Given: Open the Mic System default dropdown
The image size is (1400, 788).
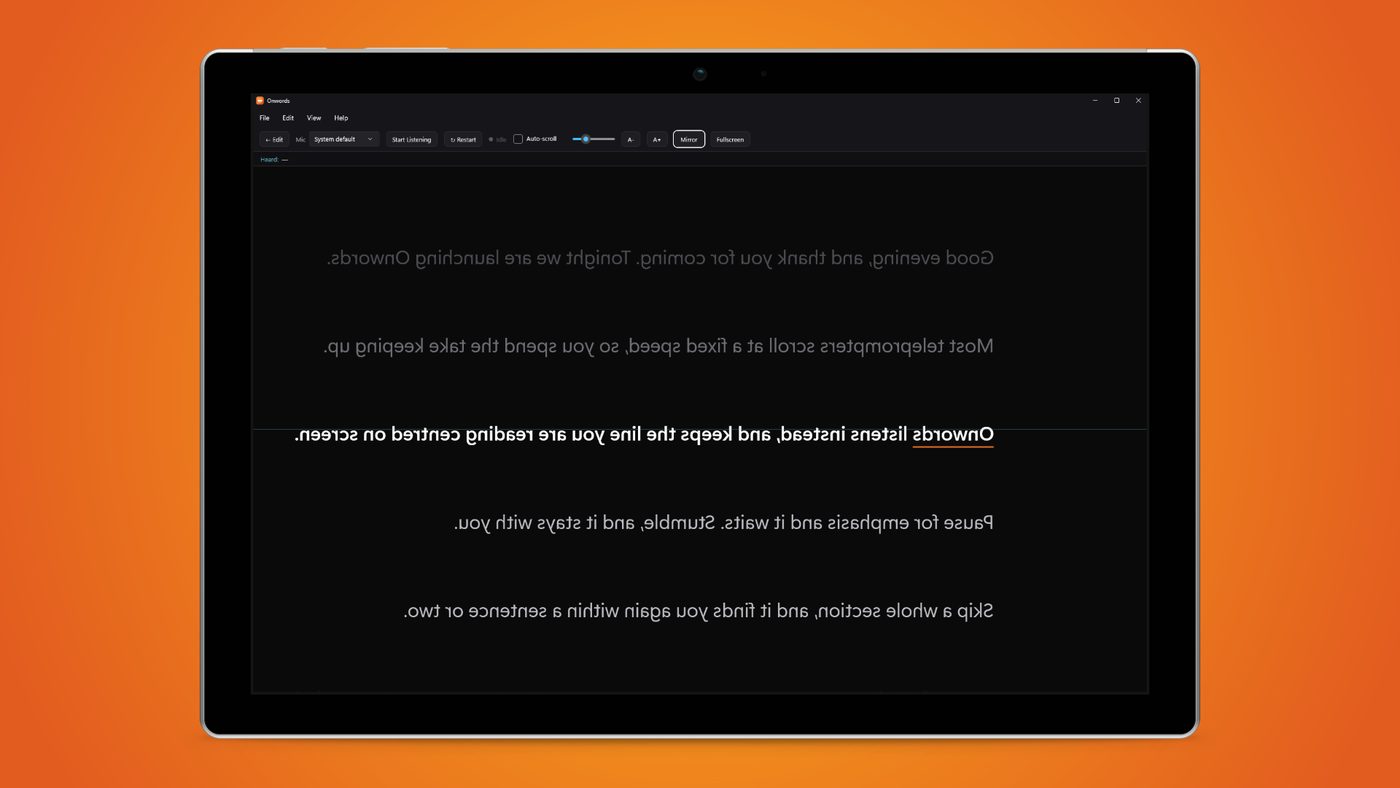Looking at the screenshot, I should click(x=344, y=139).
